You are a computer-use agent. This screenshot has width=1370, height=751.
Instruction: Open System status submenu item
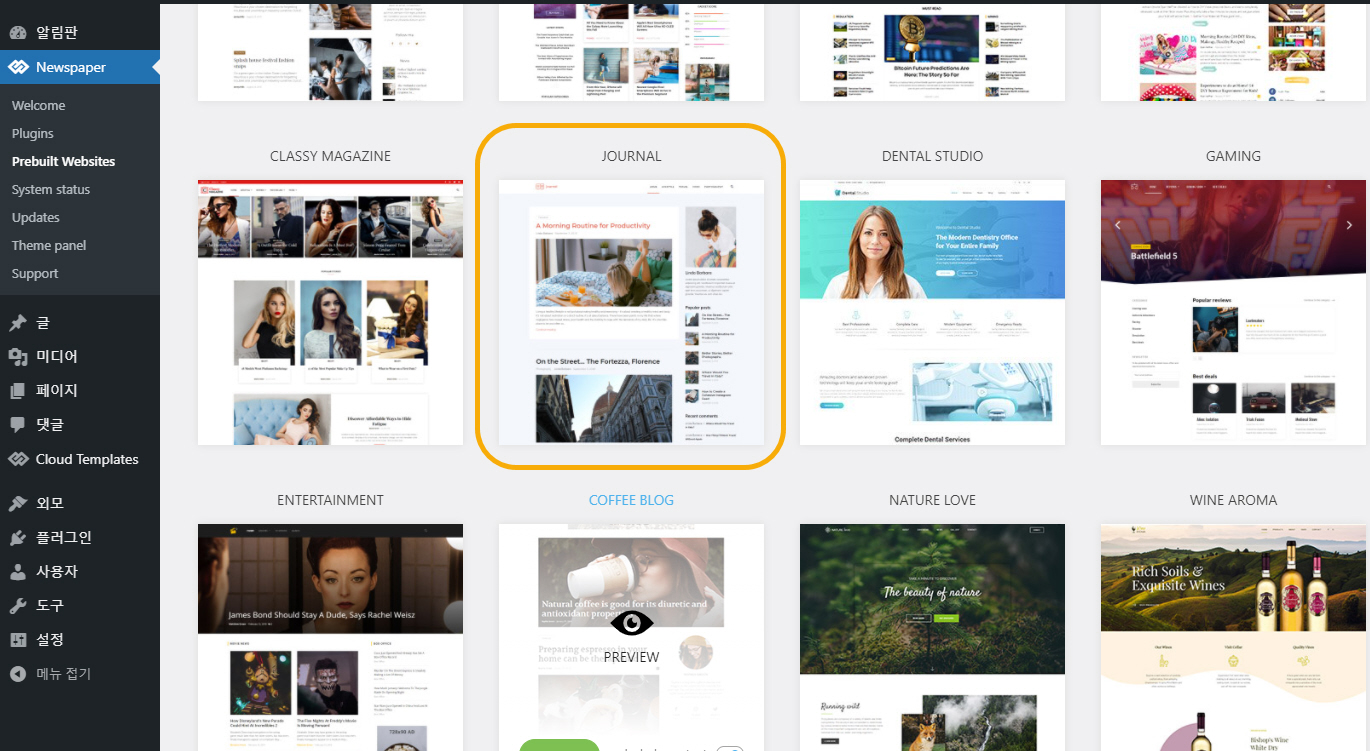tap(51, 190)
